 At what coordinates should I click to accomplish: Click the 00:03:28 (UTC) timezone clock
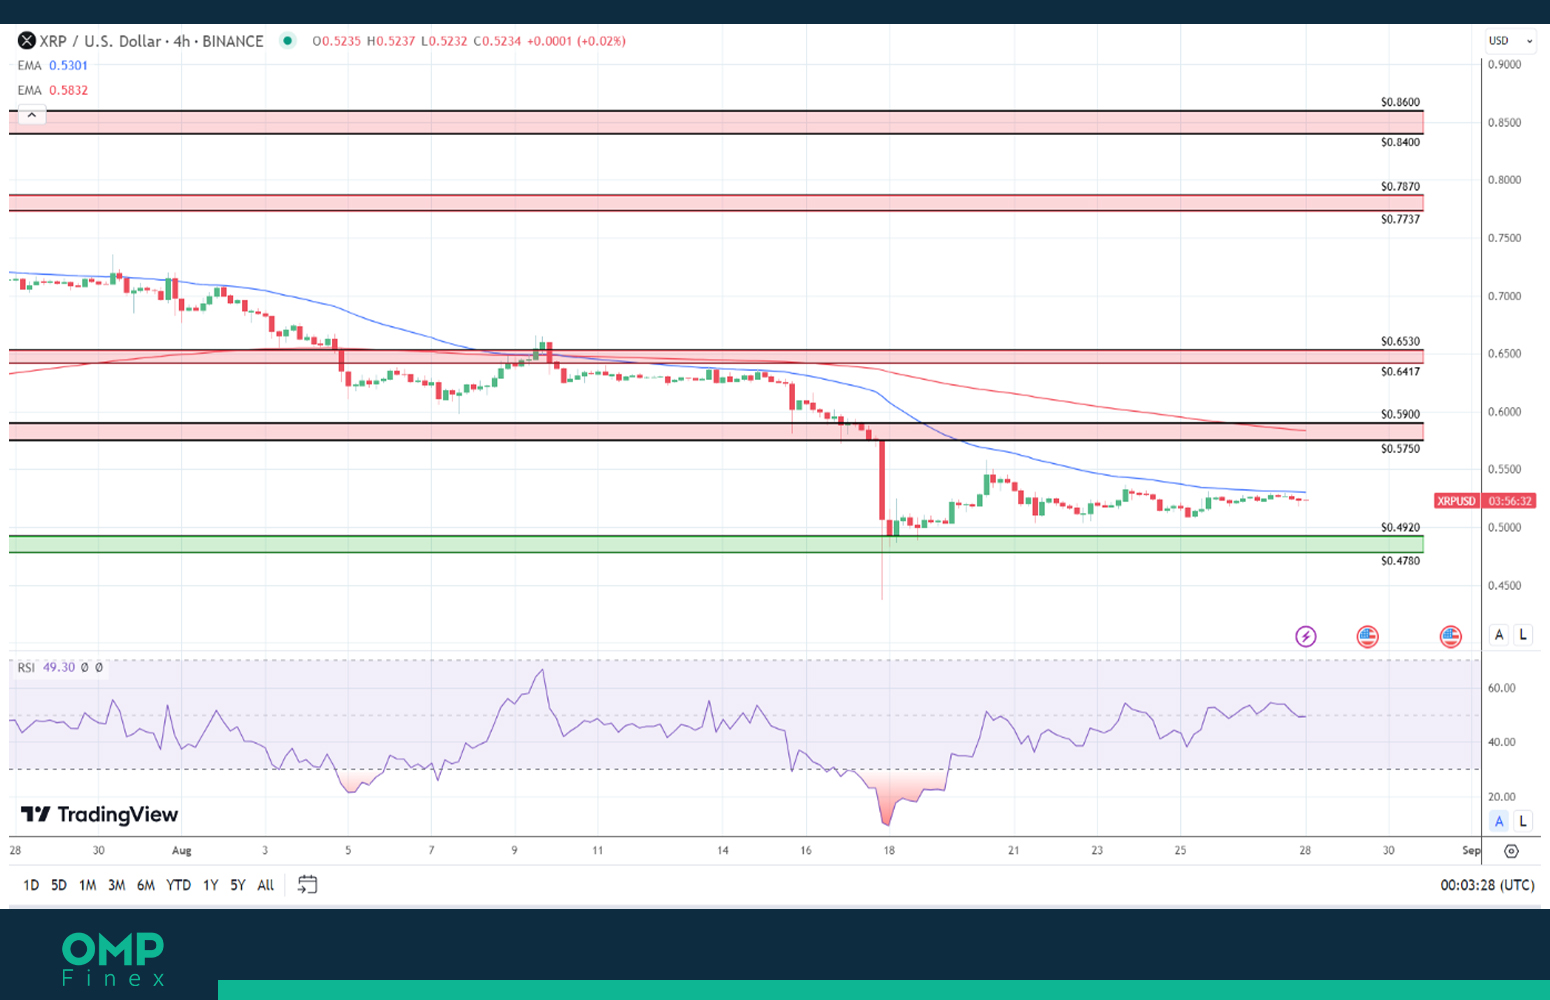(1487, 885)
